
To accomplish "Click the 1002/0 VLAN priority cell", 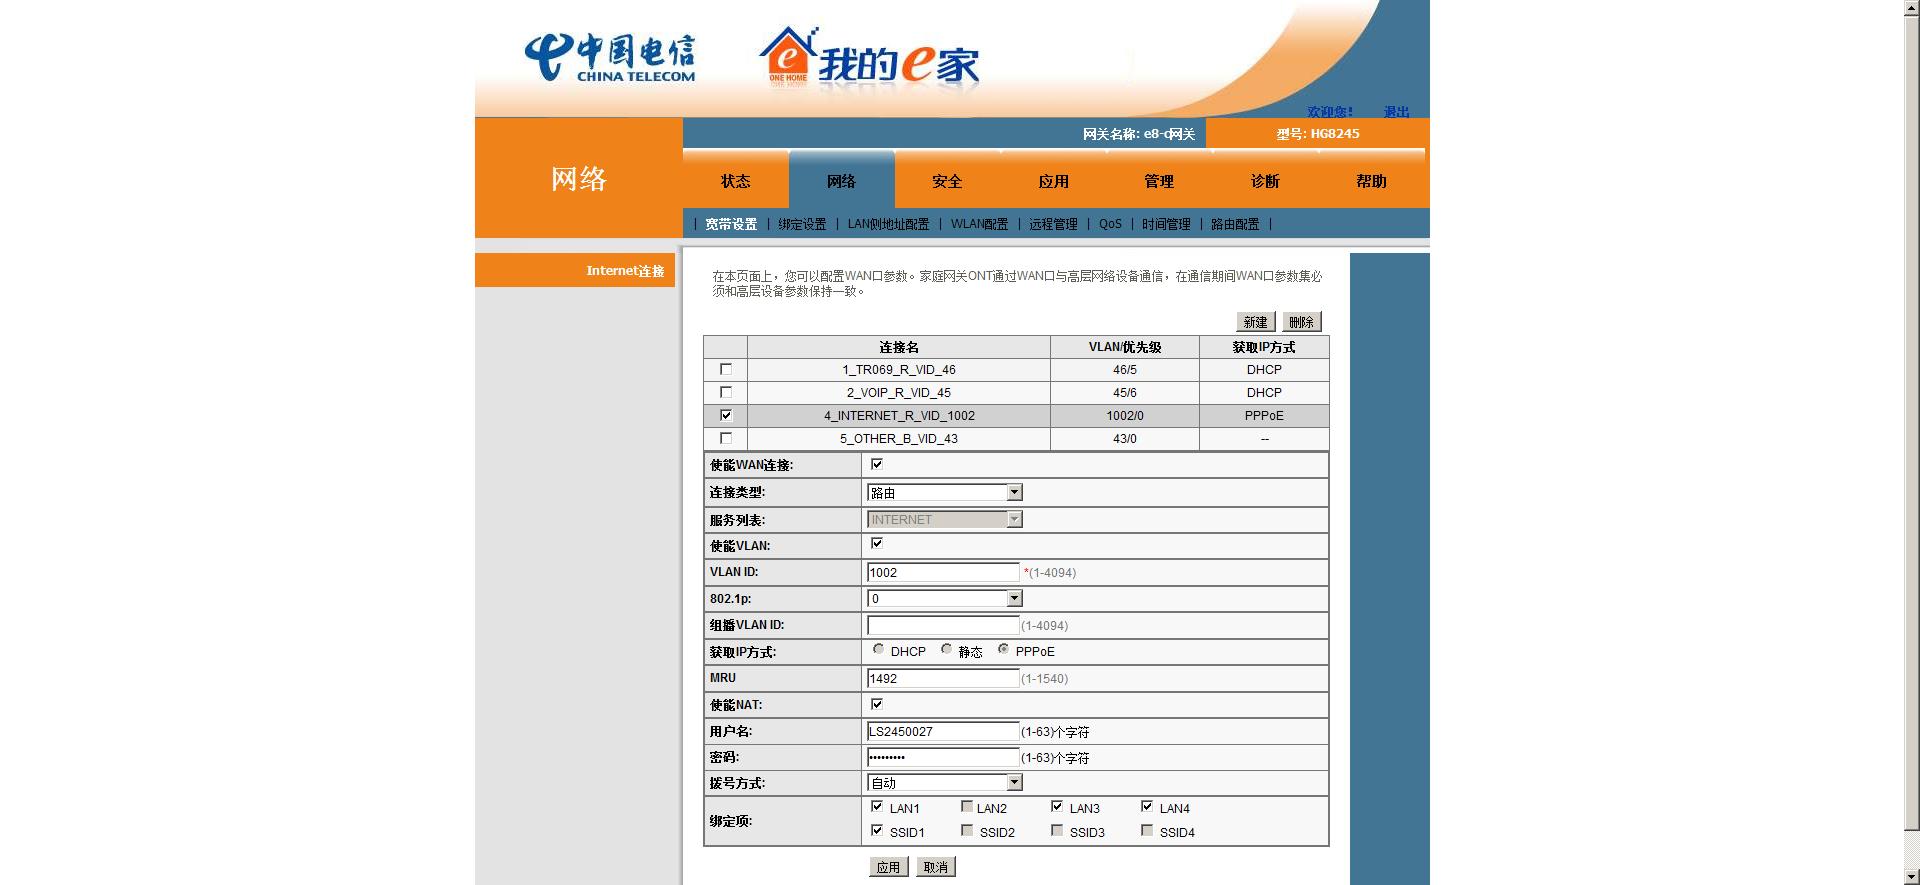I will pyautogui.click(x=1125, y=416).
